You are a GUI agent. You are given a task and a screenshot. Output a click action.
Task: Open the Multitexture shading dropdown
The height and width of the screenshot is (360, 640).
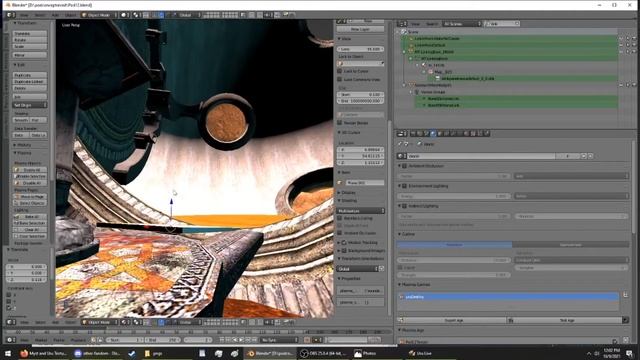[360, 211]
